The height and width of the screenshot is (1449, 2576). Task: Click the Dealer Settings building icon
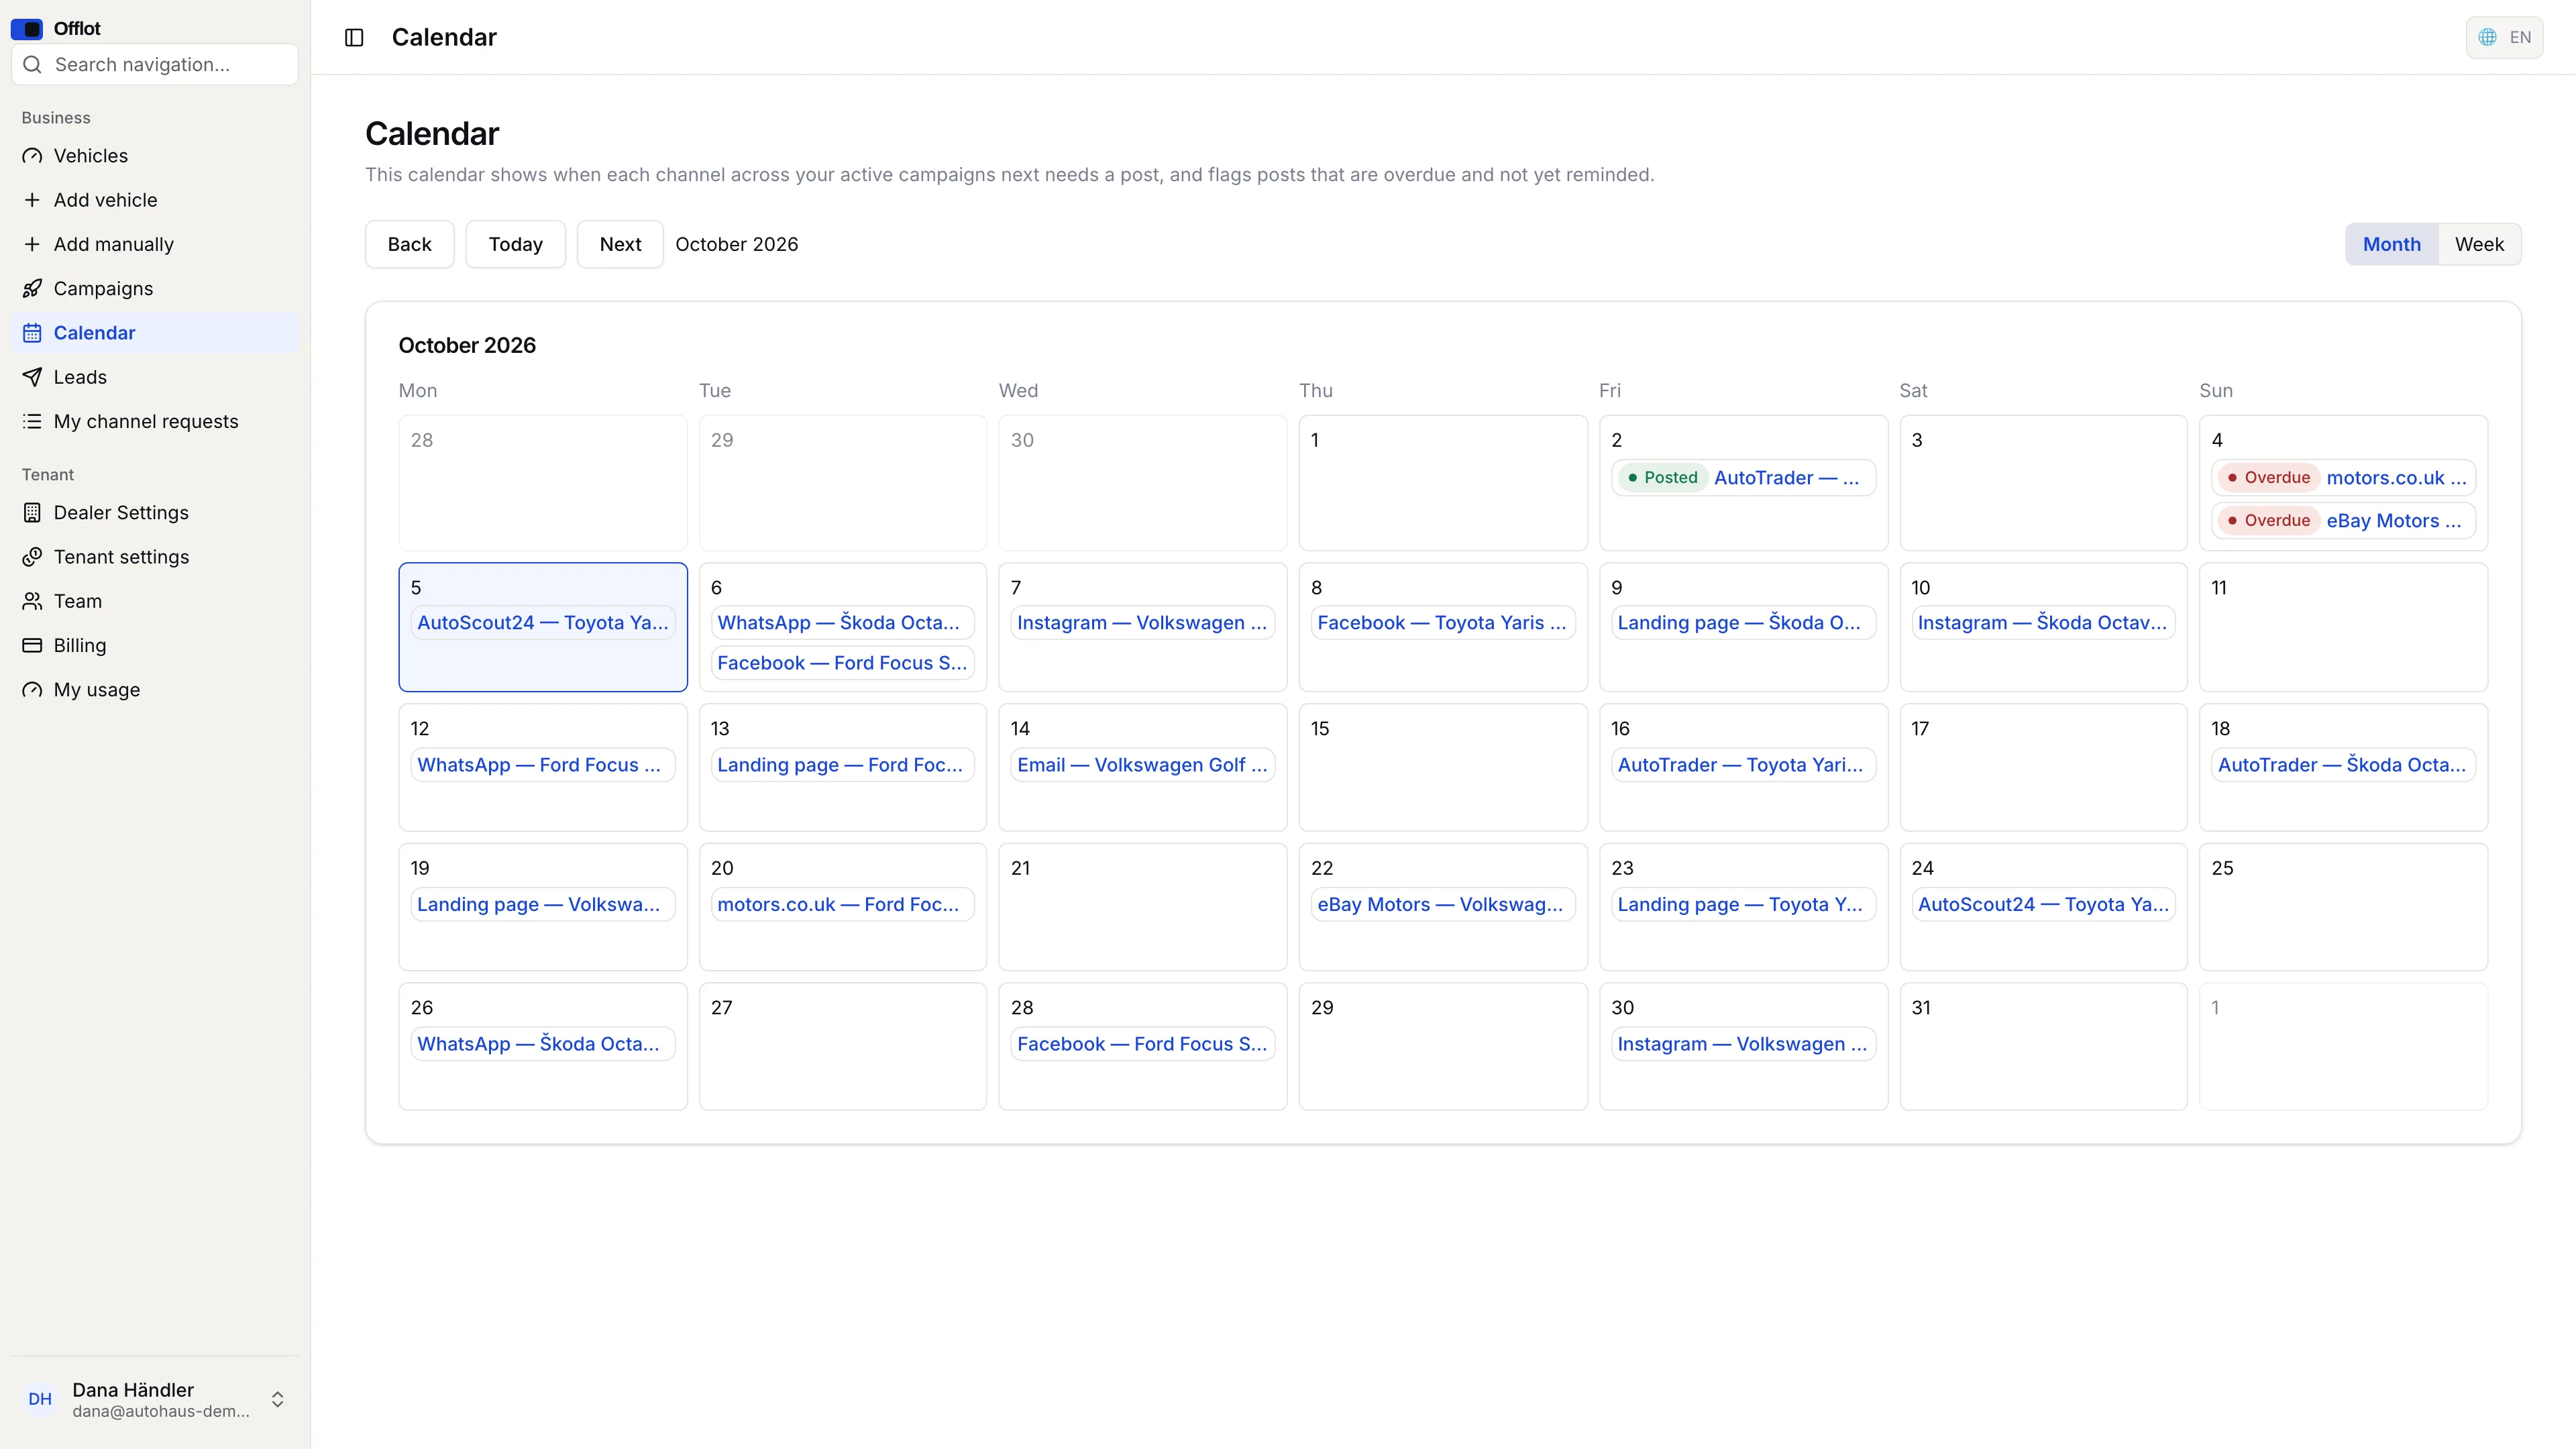pos(32,513)
